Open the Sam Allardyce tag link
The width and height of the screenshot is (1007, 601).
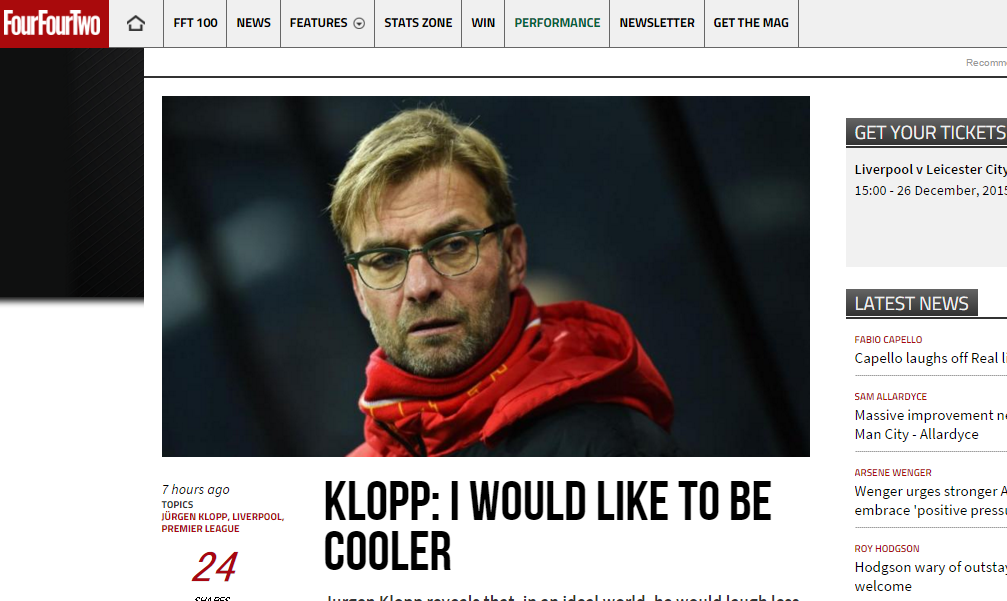[891, 397]
